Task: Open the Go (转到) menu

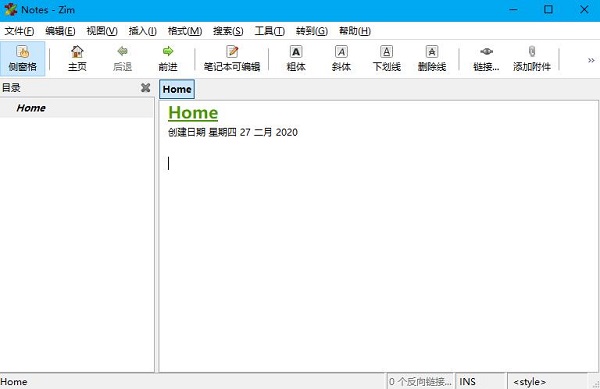Action: point(312,31)
